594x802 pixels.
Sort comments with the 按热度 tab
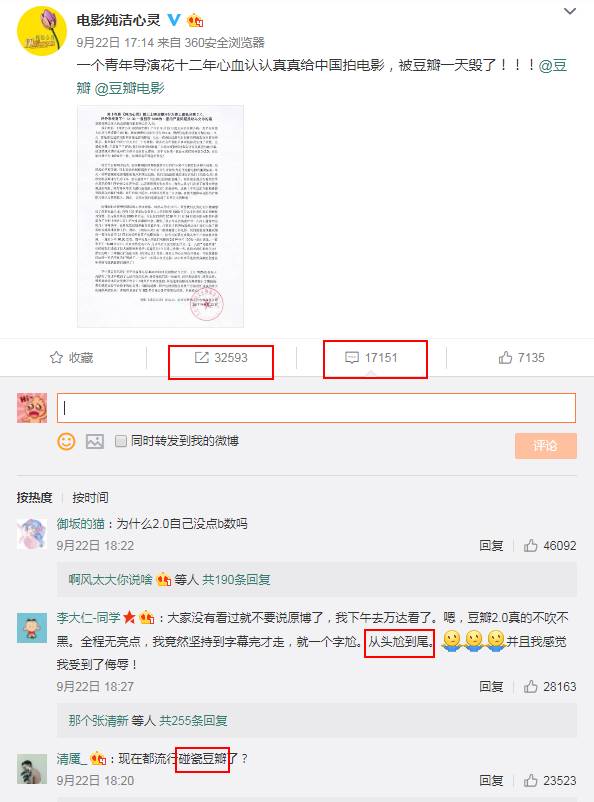tap(34, 497)
